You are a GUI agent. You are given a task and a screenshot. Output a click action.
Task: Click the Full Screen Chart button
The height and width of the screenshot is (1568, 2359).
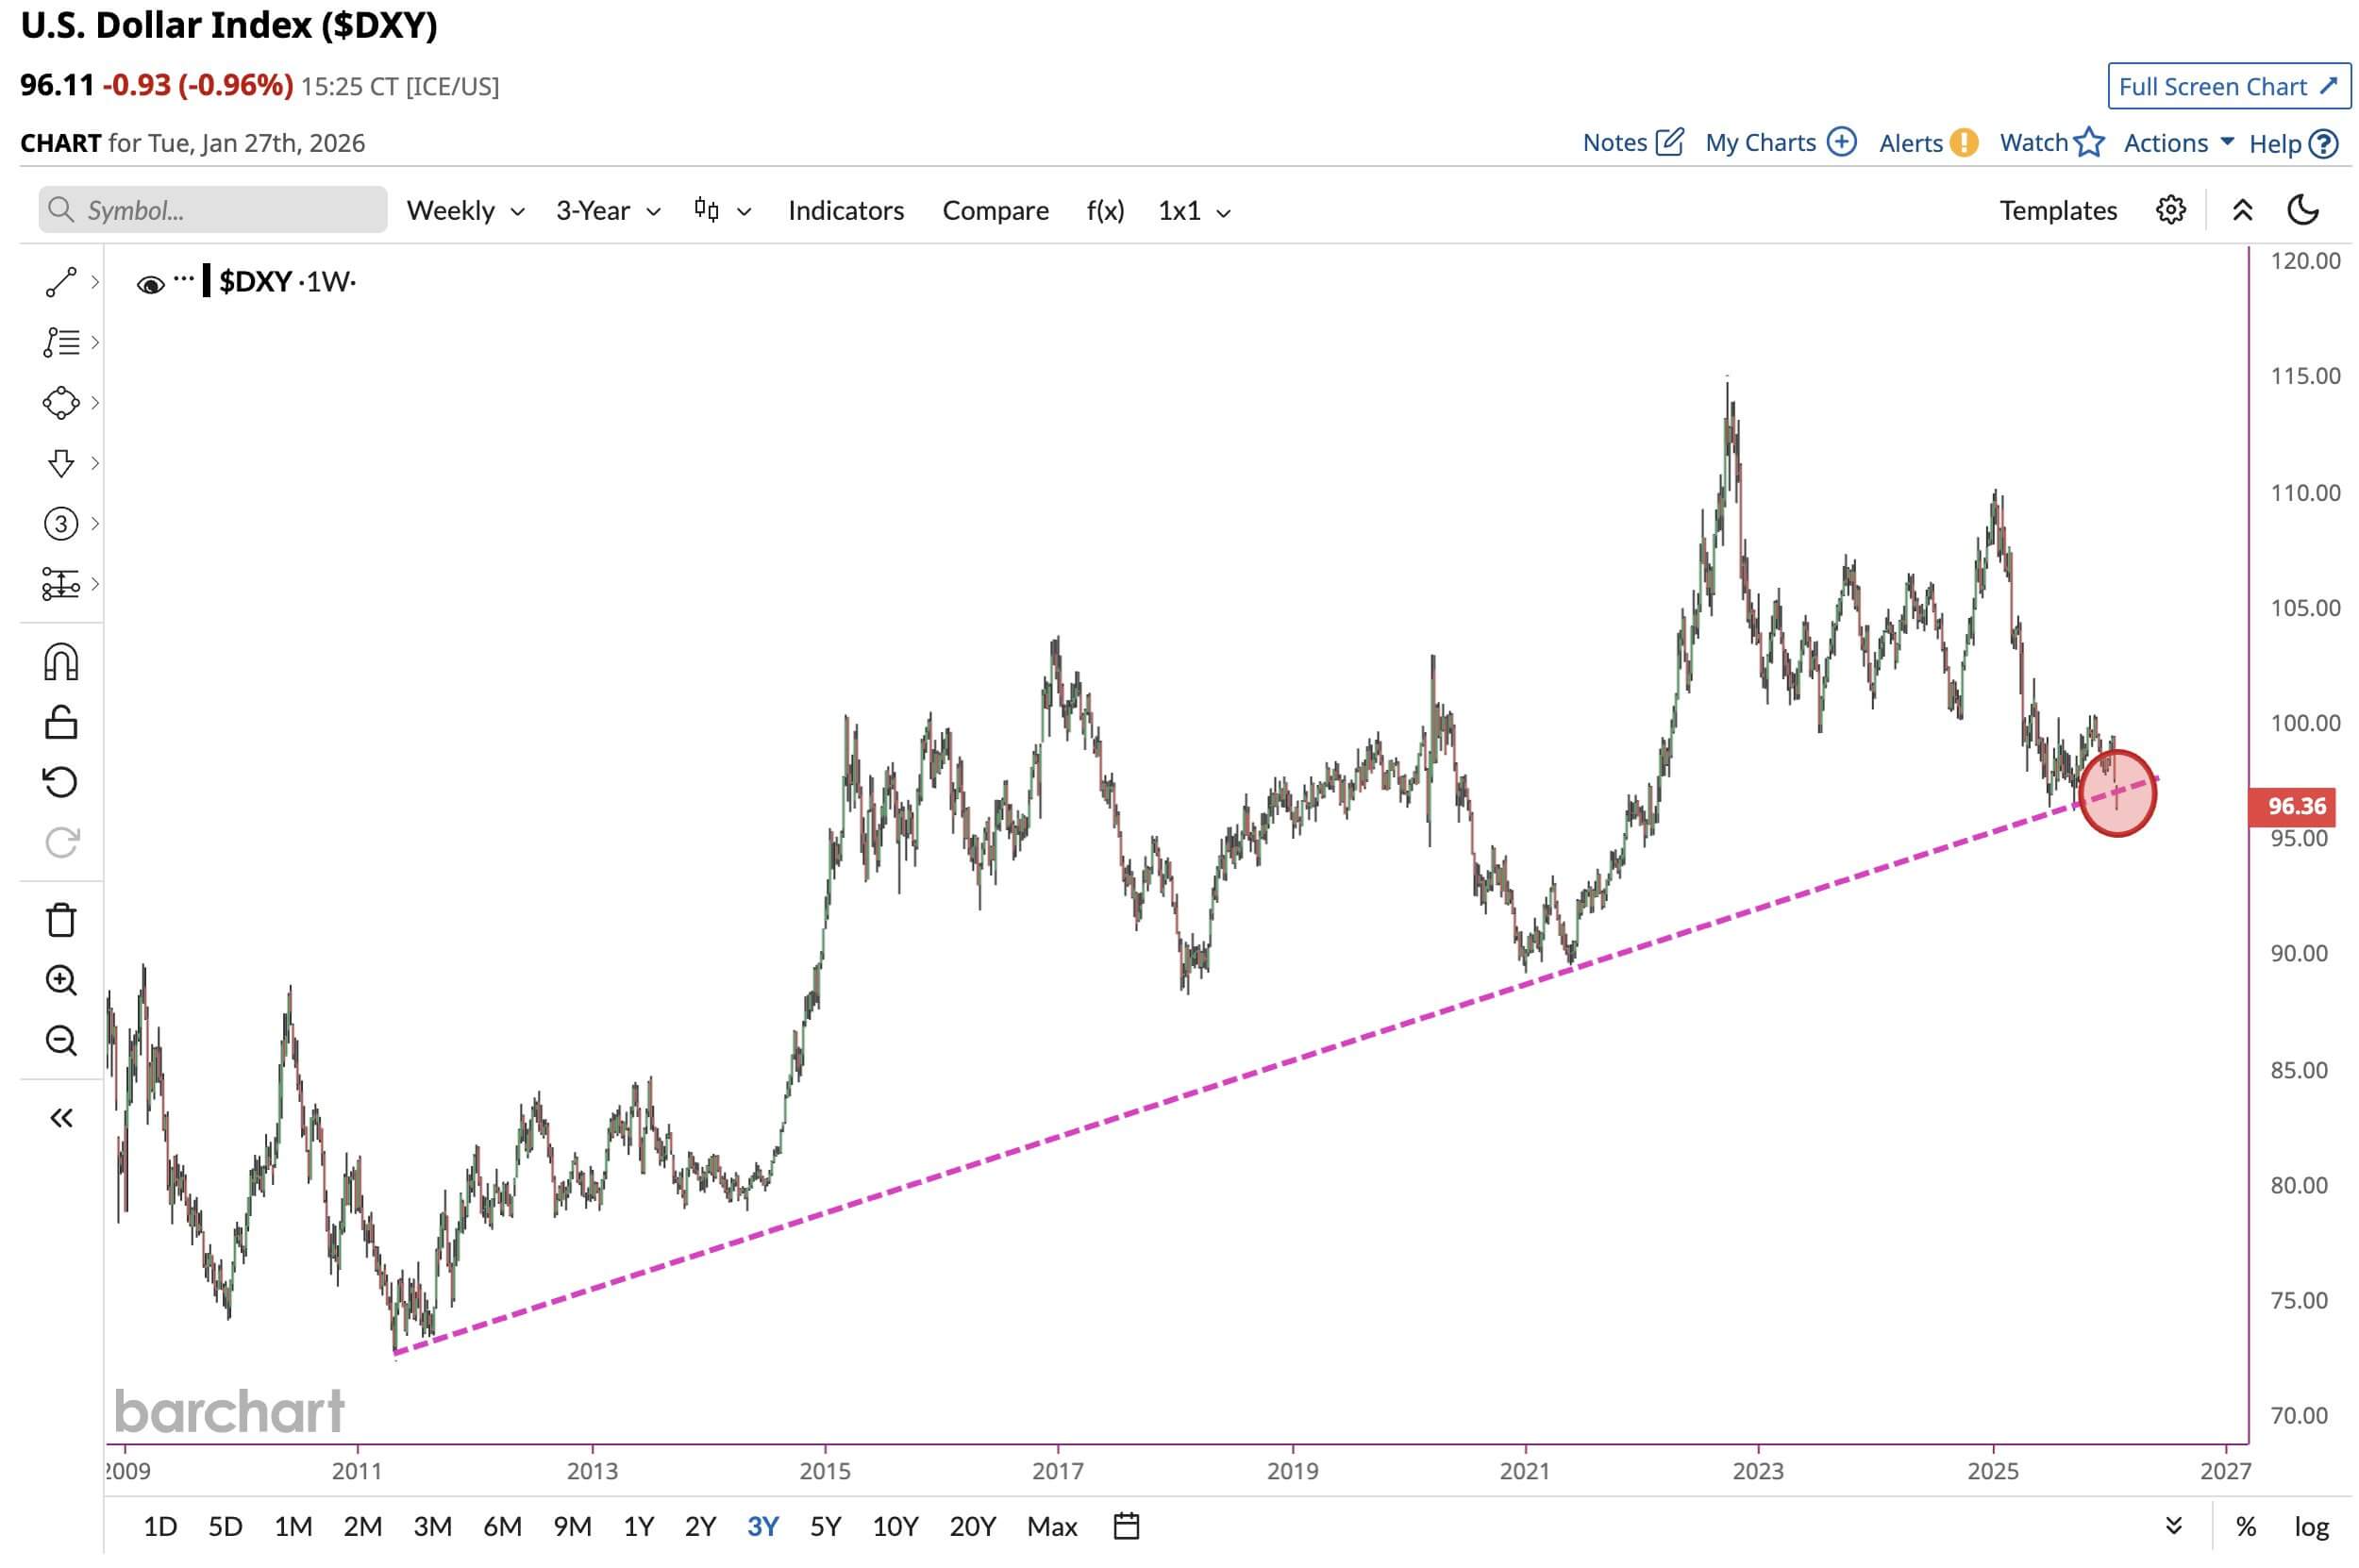click(x=2228, y=86)
